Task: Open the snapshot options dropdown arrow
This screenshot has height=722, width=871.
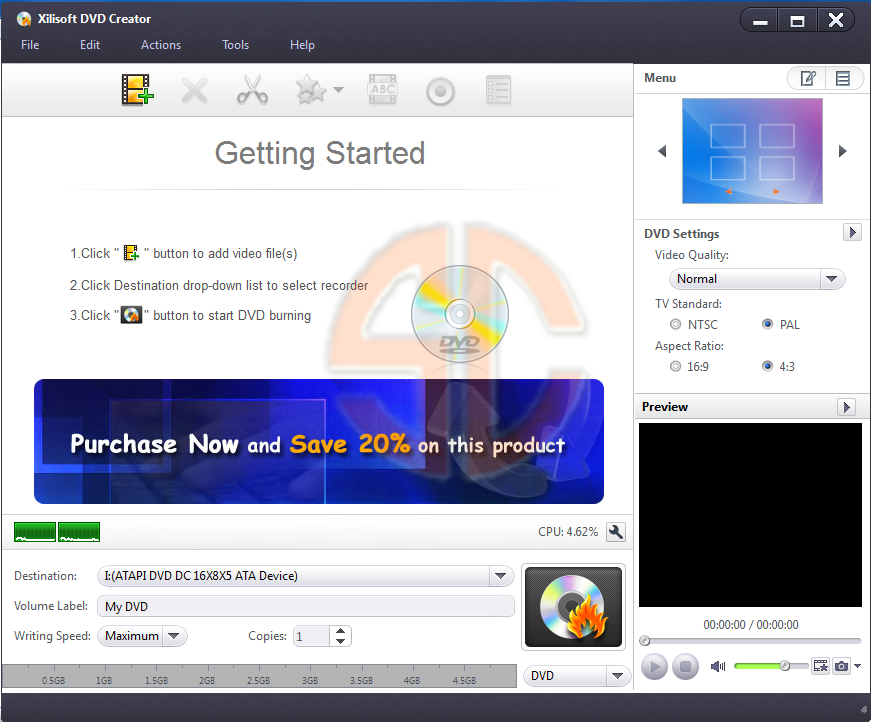Action: (x=858, y=666)
